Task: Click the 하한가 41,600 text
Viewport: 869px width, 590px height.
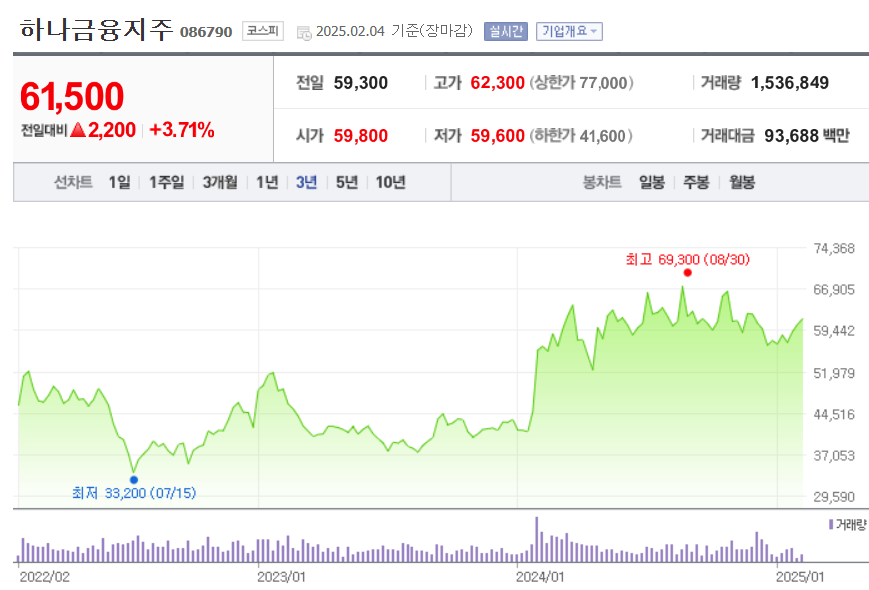Action: tap(581, 136)
